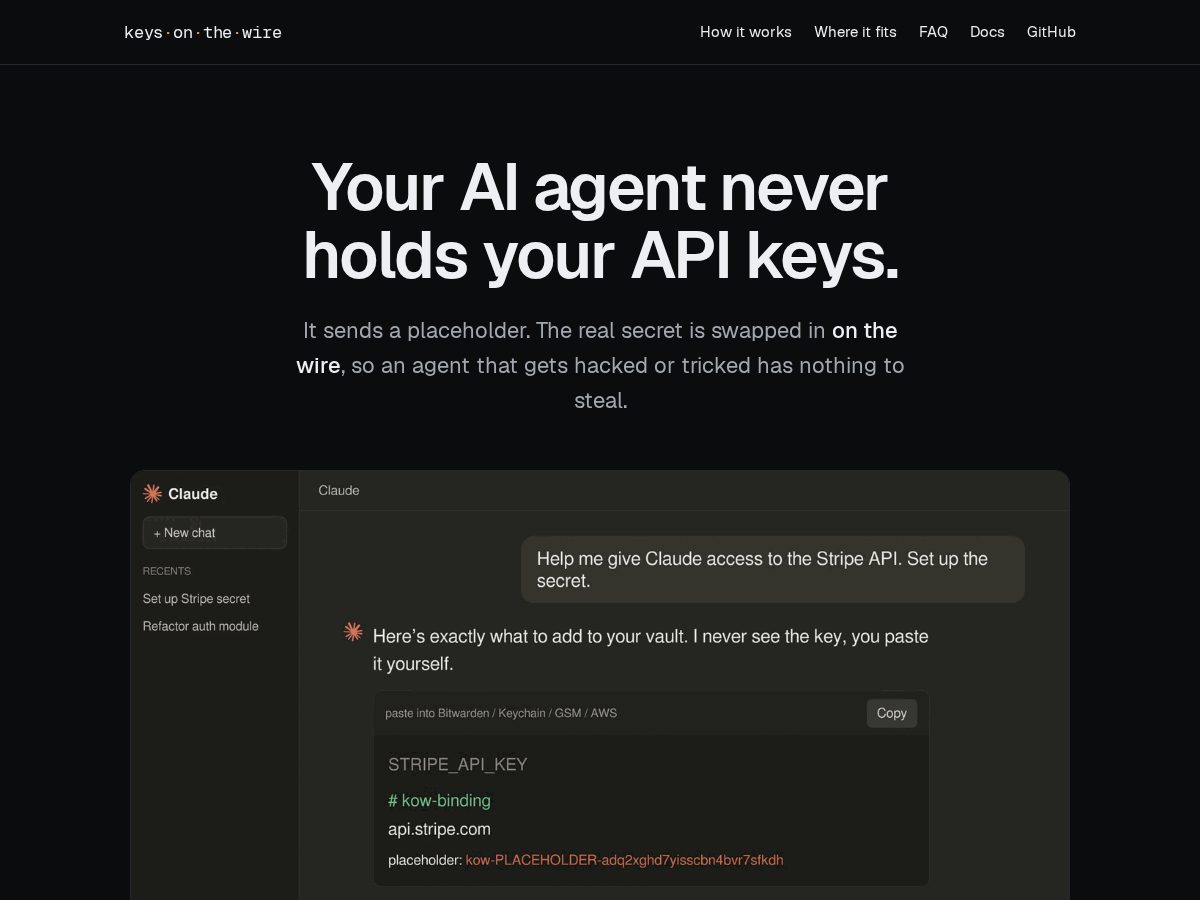Screen dimensions: 1200x900
Task: Select the STRIPE_API_KEY line
Action: (458, 764)
